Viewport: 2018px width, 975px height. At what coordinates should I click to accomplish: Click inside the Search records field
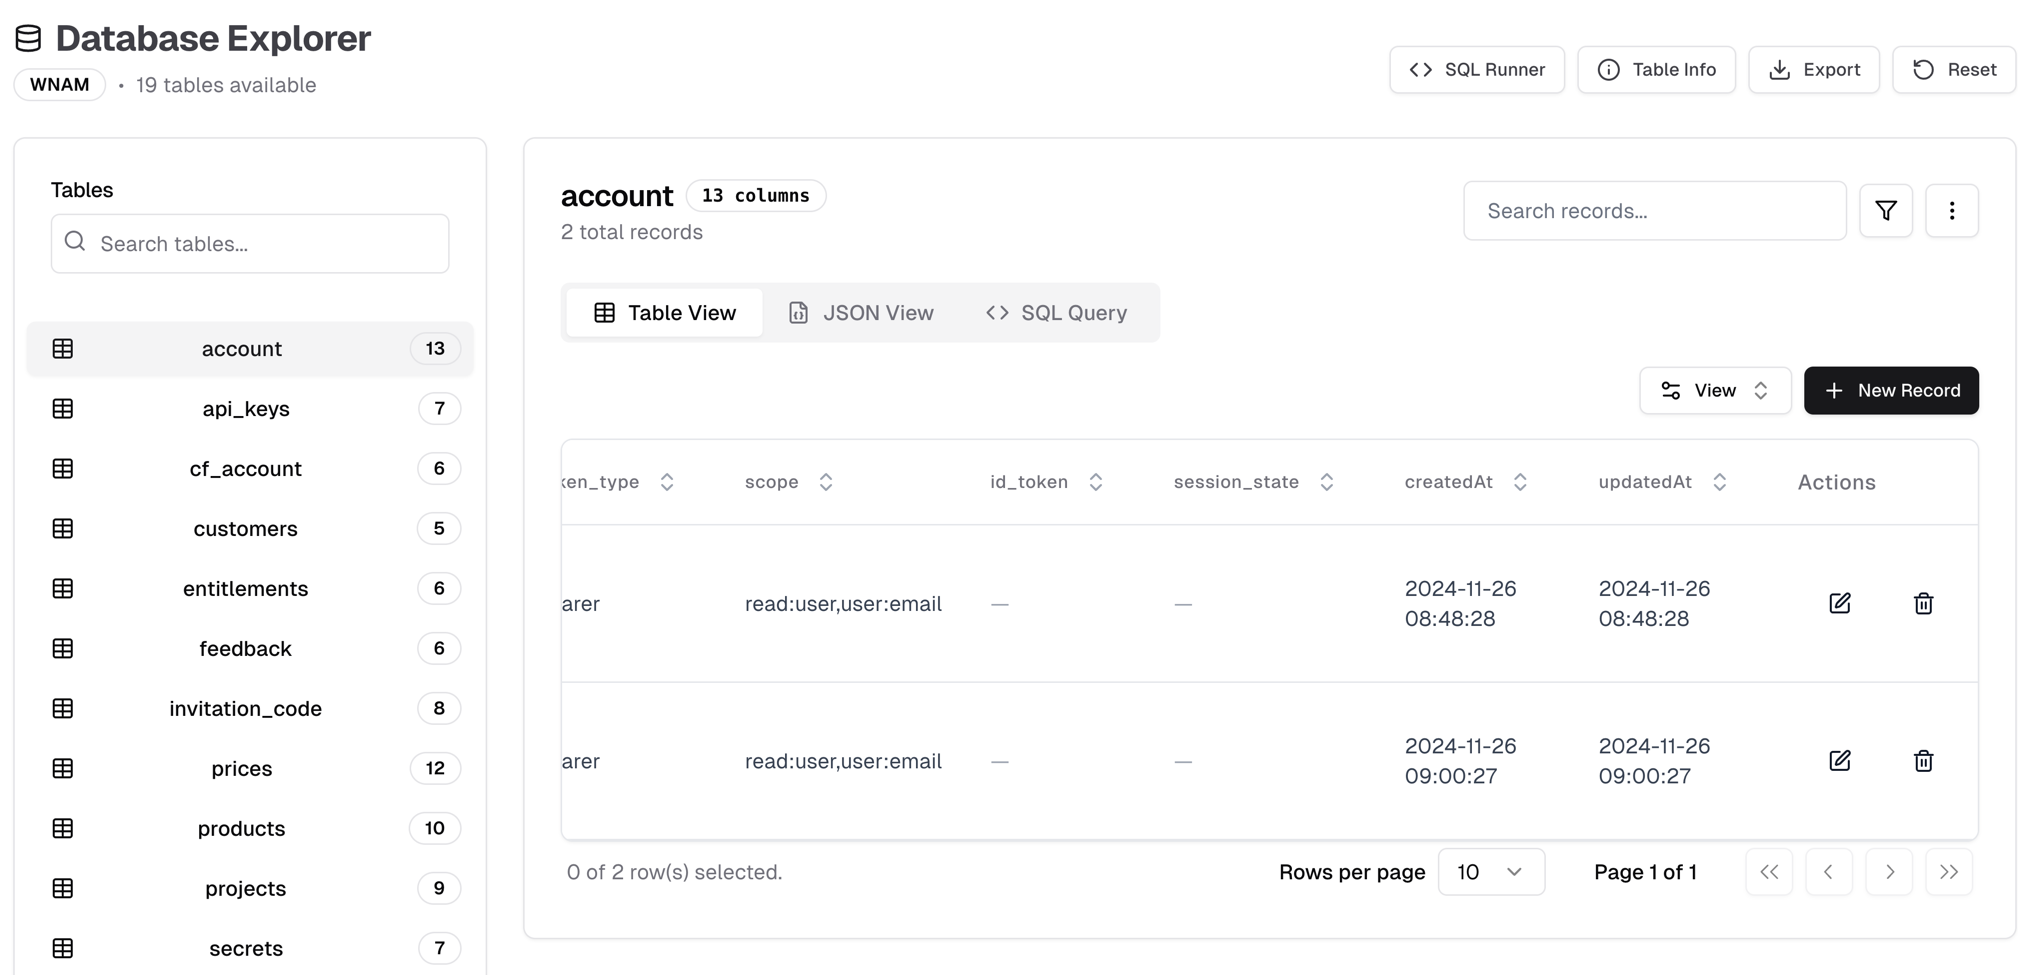(x=1654, y=210)
